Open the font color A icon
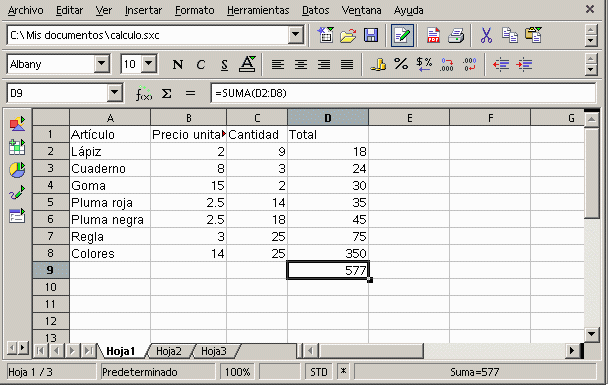Image resolution: width=608 pixels, height=385 pixels. click(247, 64)
